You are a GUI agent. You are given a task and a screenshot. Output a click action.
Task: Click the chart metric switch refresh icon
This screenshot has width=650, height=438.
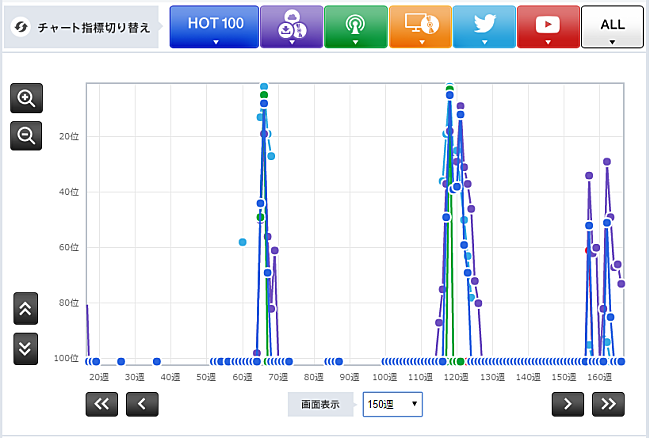point(19,27)
